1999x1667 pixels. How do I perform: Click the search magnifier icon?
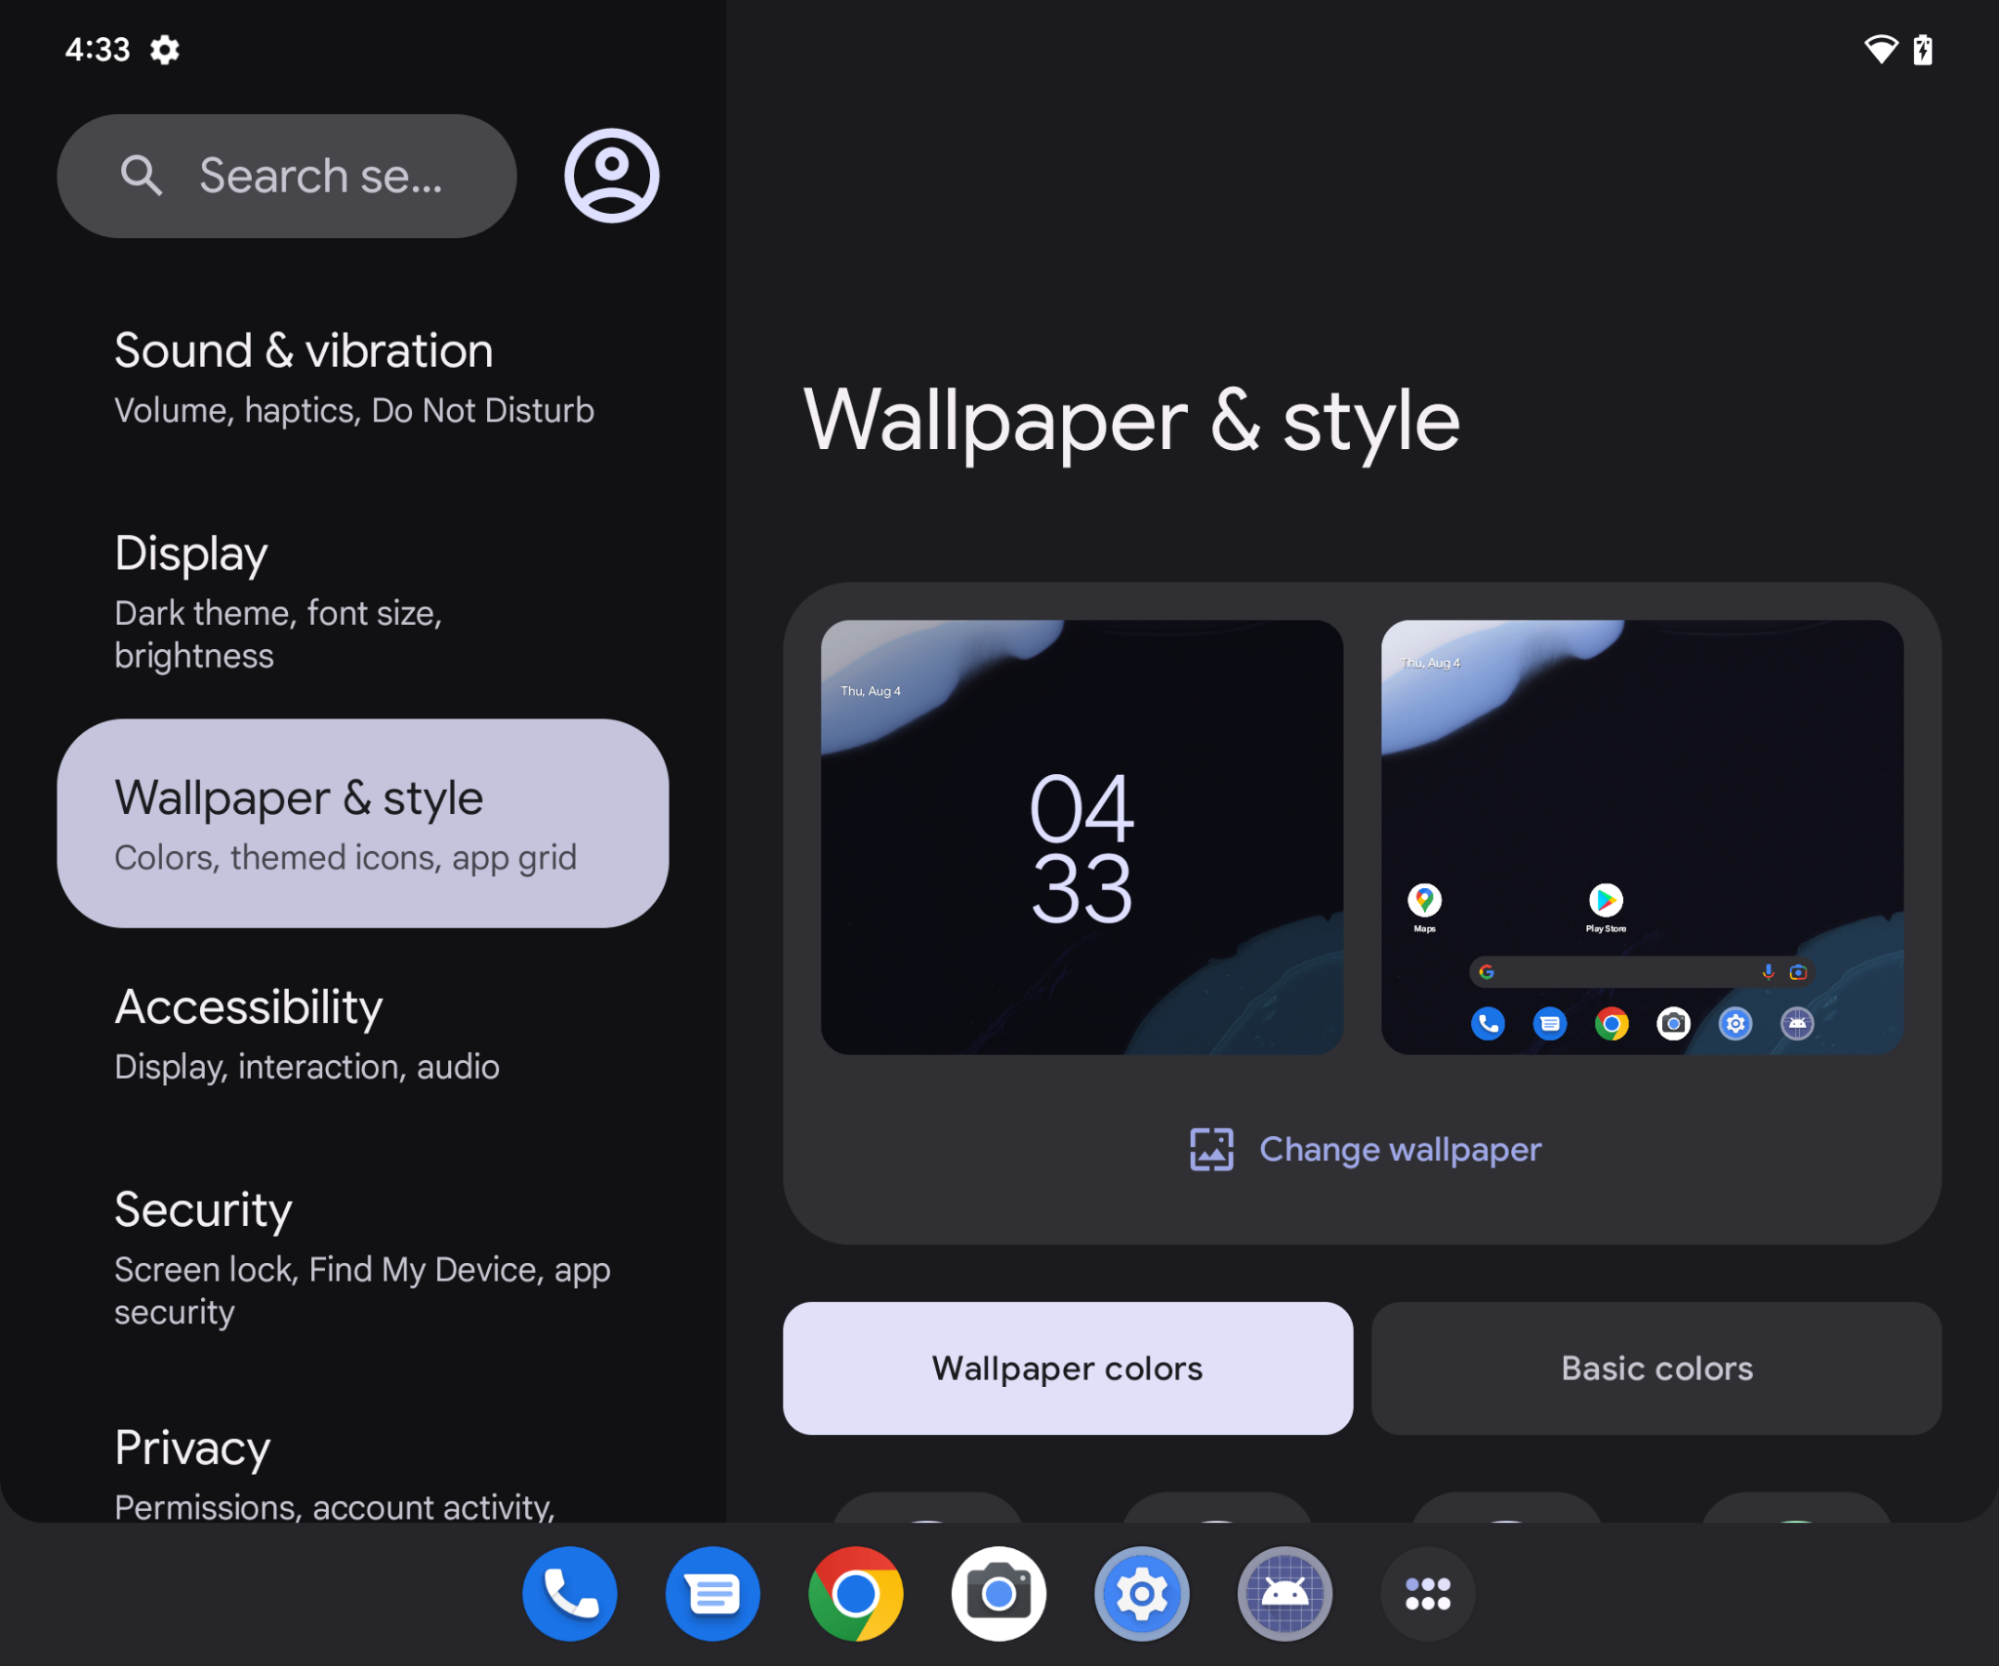pos(141,175)
